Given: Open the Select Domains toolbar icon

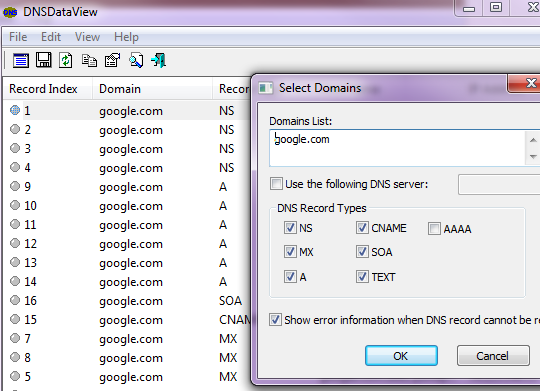Looking at the screenshot, I should (x=21, y=61).
